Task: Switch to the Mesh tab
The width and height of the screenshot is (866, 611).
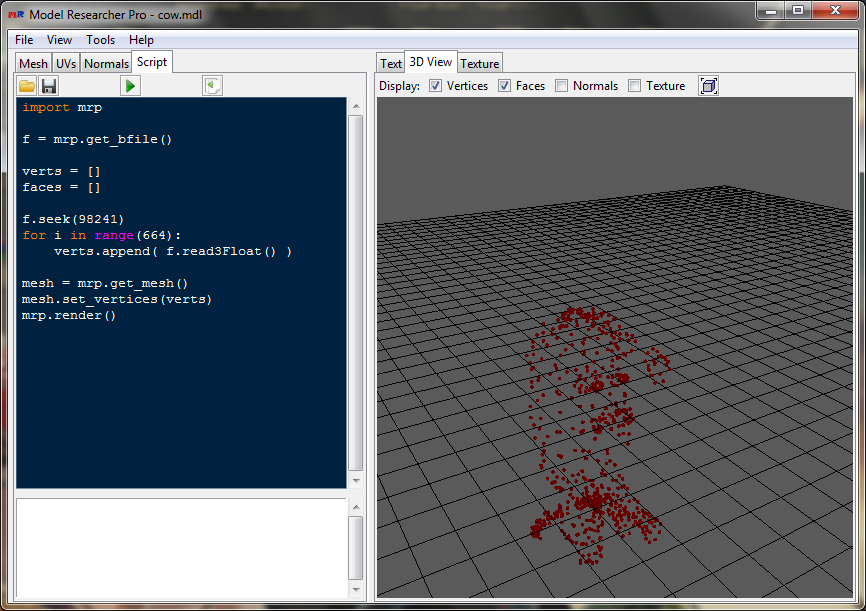Action: tap(33, 64)
